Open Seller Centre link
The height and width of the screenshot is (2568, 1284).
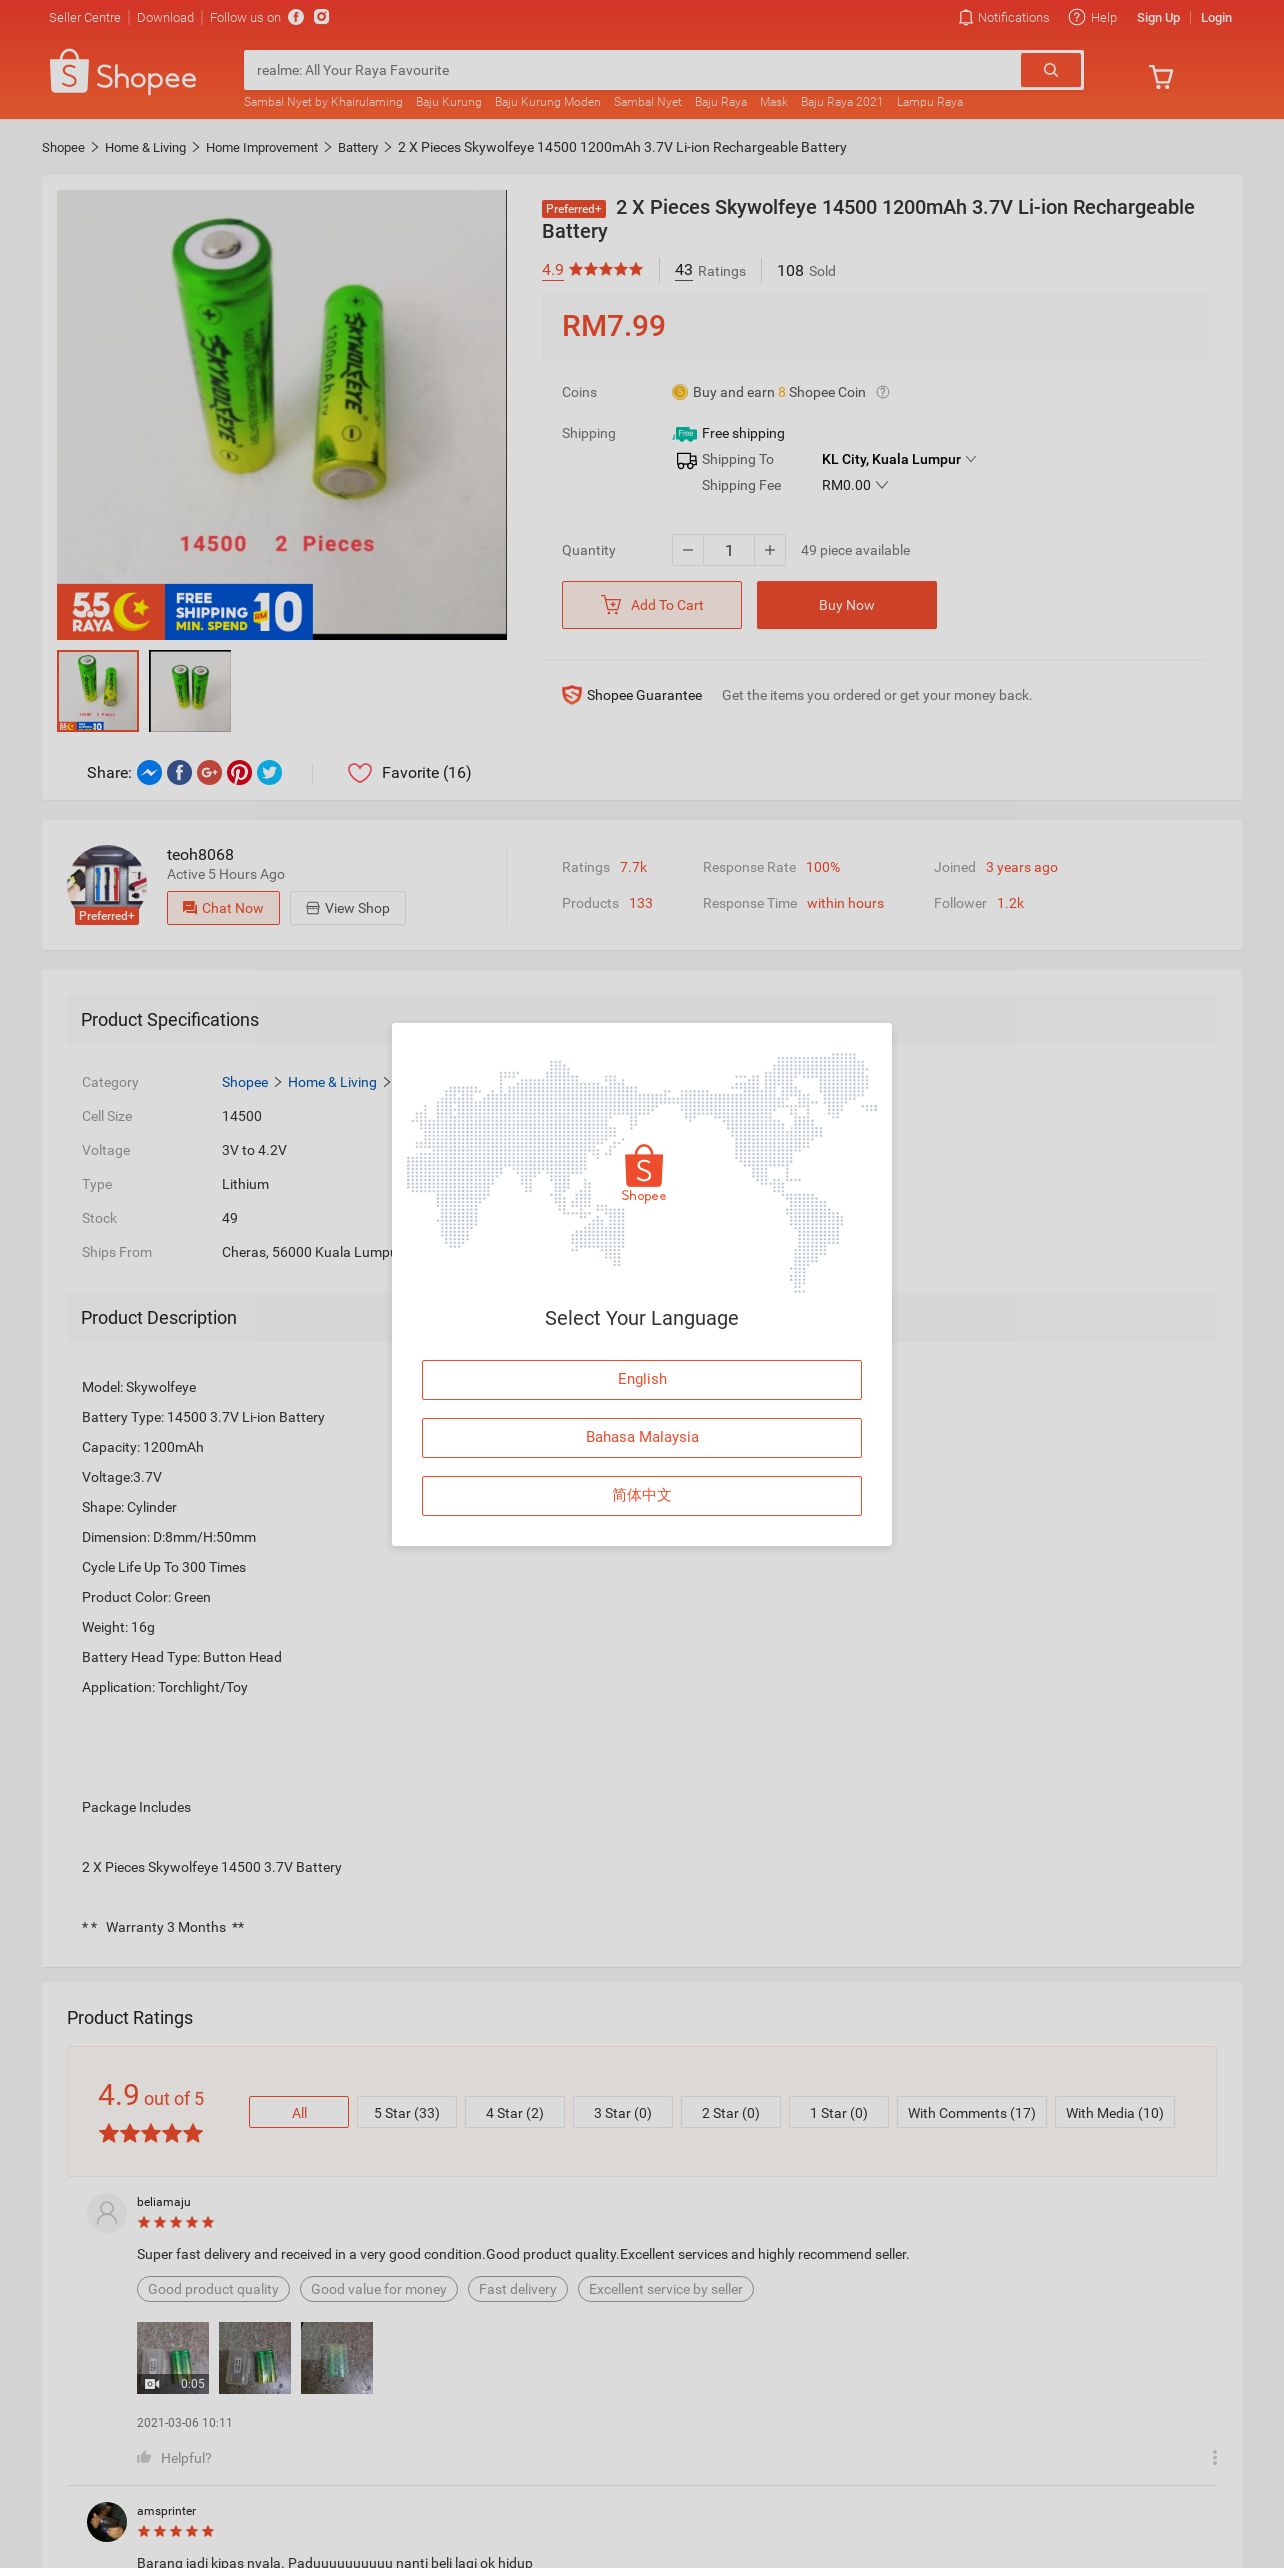pyautogui.click(x=85, y=17)
